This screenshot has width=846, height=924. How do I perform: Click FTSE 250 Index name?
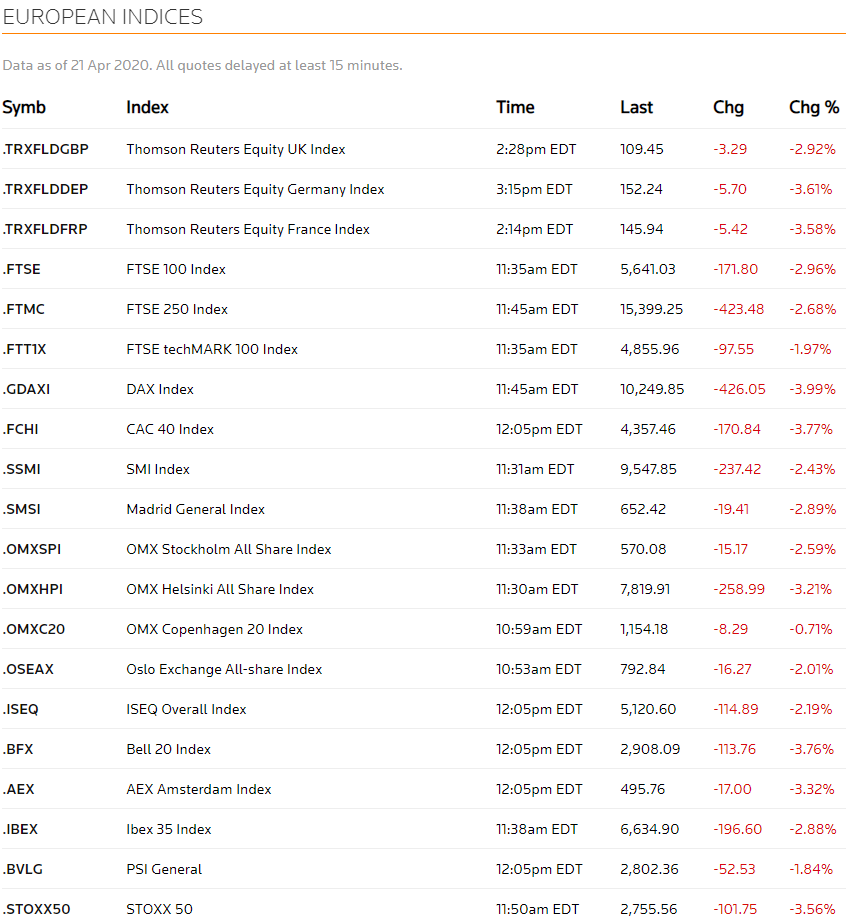[177, 309]
